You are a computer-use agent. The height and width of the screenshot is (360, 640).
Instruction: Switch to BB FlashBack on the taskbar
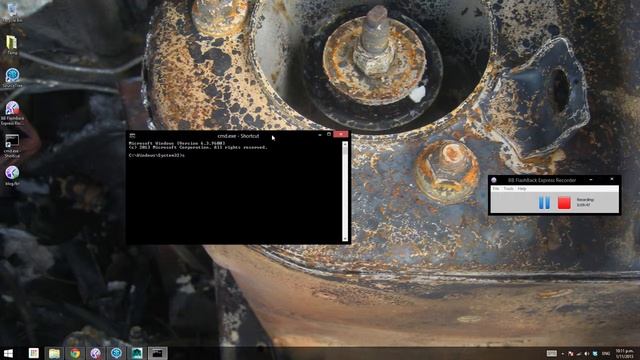pyautogui.click(x=96, y=353)
